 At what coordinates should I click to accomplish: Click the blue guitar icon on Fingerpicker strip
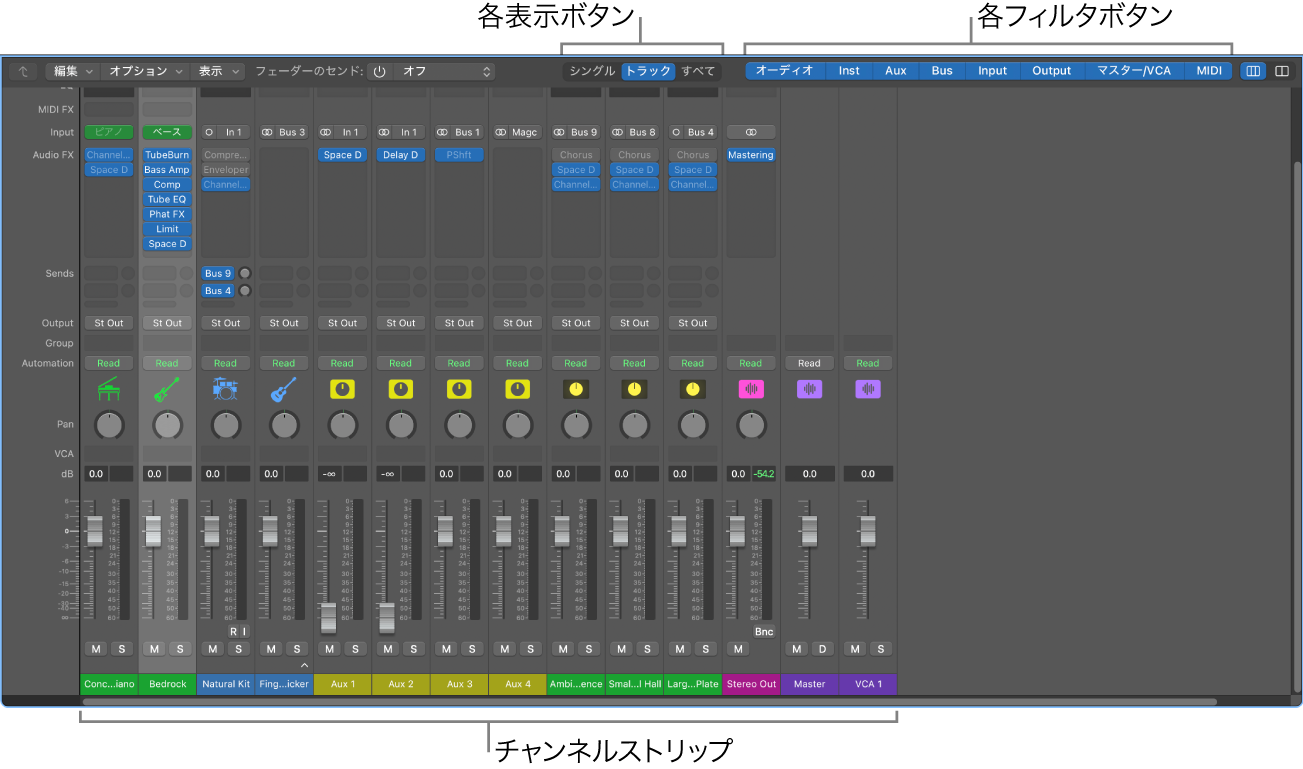coord(283,389)
